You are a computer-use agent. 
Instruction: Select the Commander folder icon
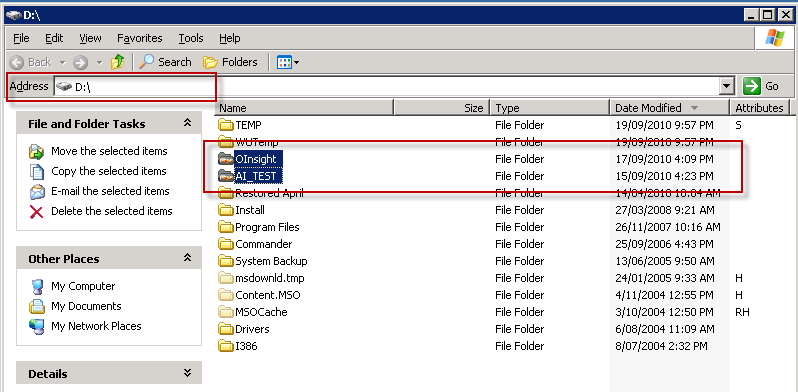point(225,244)
